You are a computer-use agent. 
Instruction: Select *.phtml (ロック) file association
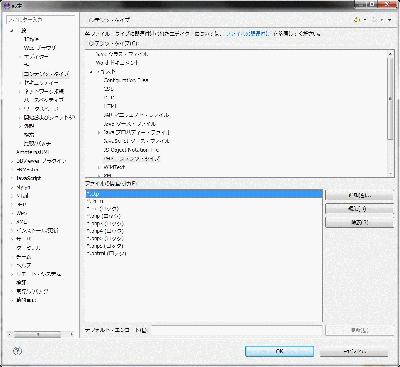pos(106,253)
